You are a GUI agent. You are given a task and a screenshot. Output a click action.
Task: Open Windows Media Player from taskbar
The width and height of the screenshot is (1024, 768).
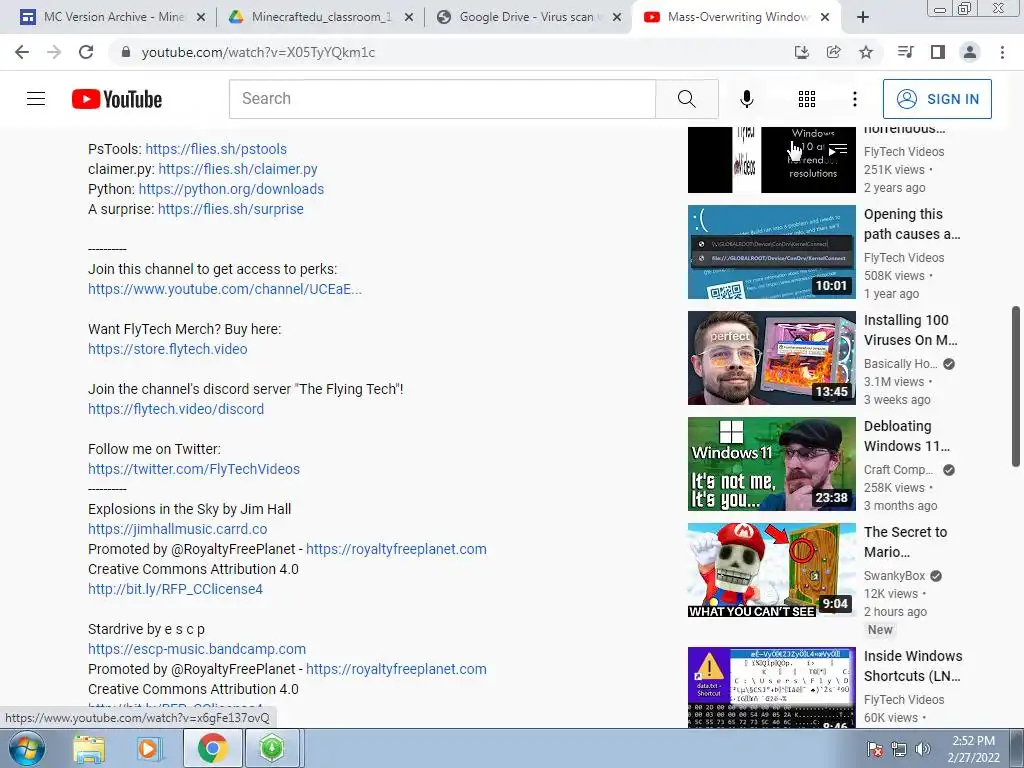click(x=149, y=748)
